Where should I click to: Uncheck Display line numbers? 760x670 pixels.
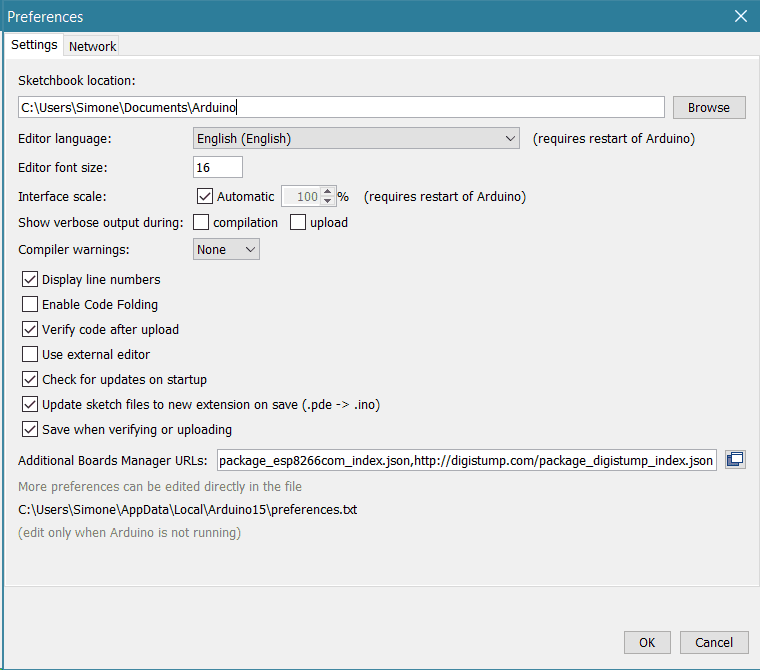tap(30, 280)
